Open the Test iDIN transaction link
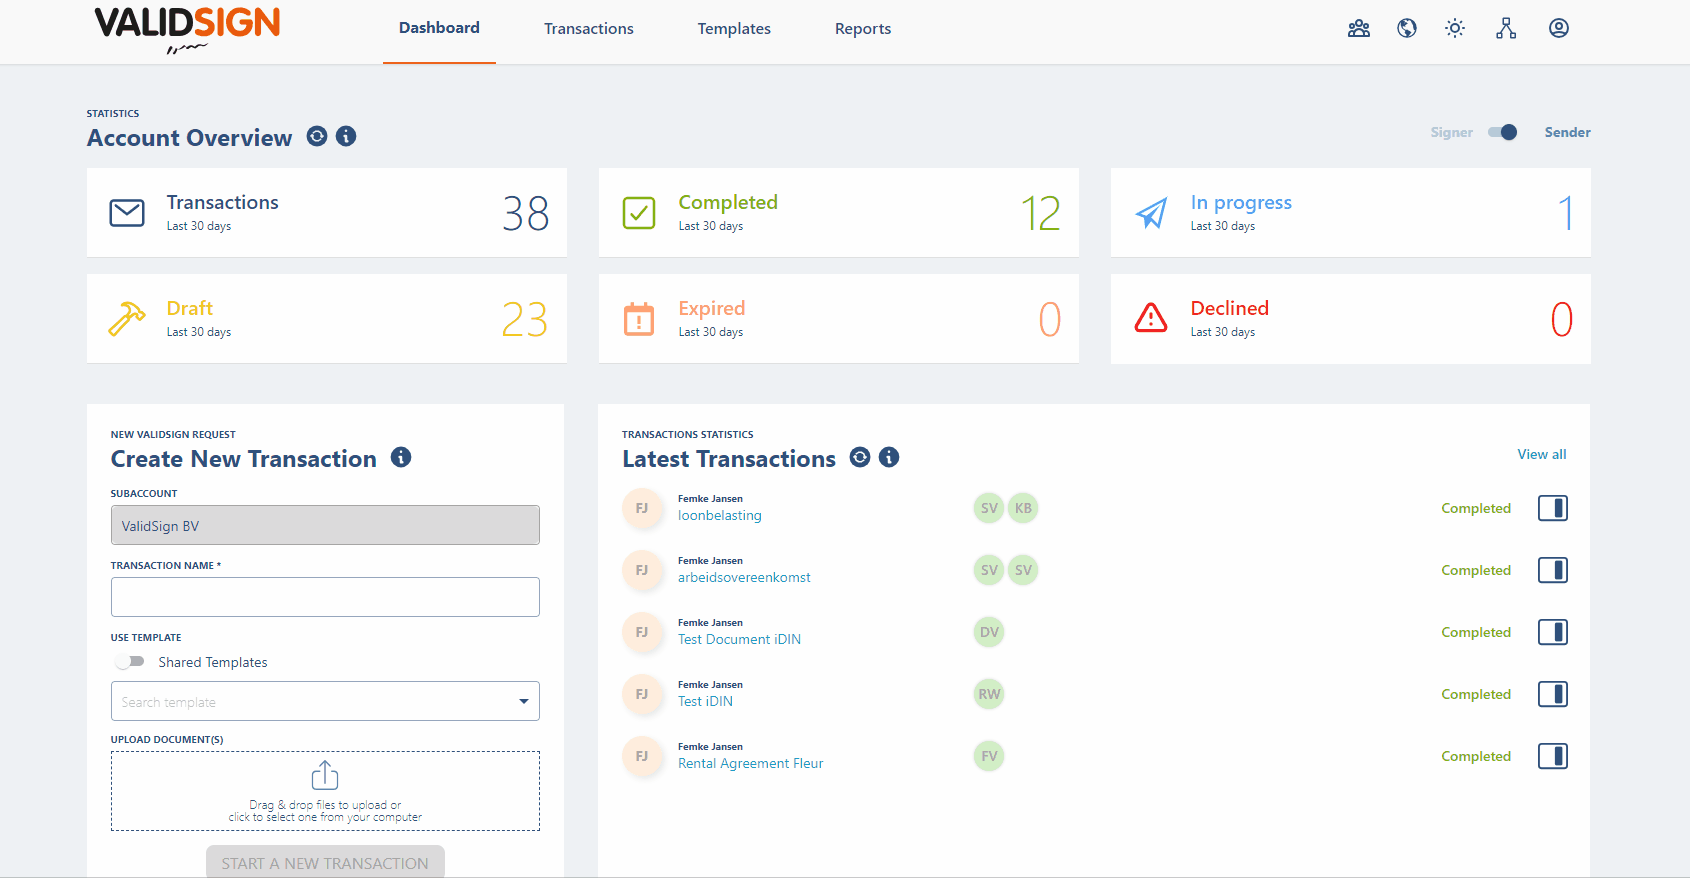1690x878 pixels. coord(705,701)
